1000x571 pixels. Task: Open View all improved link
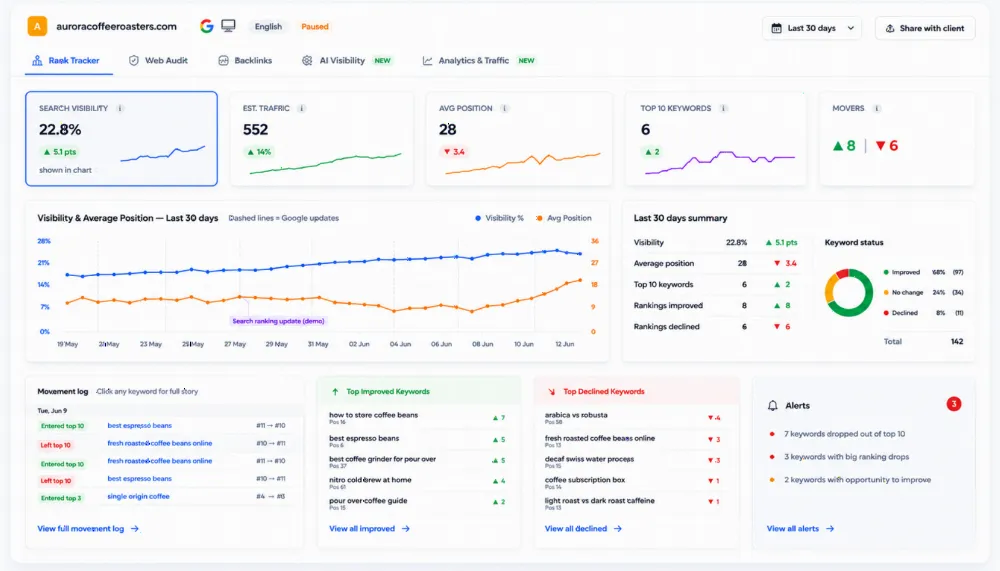[369, 528]
